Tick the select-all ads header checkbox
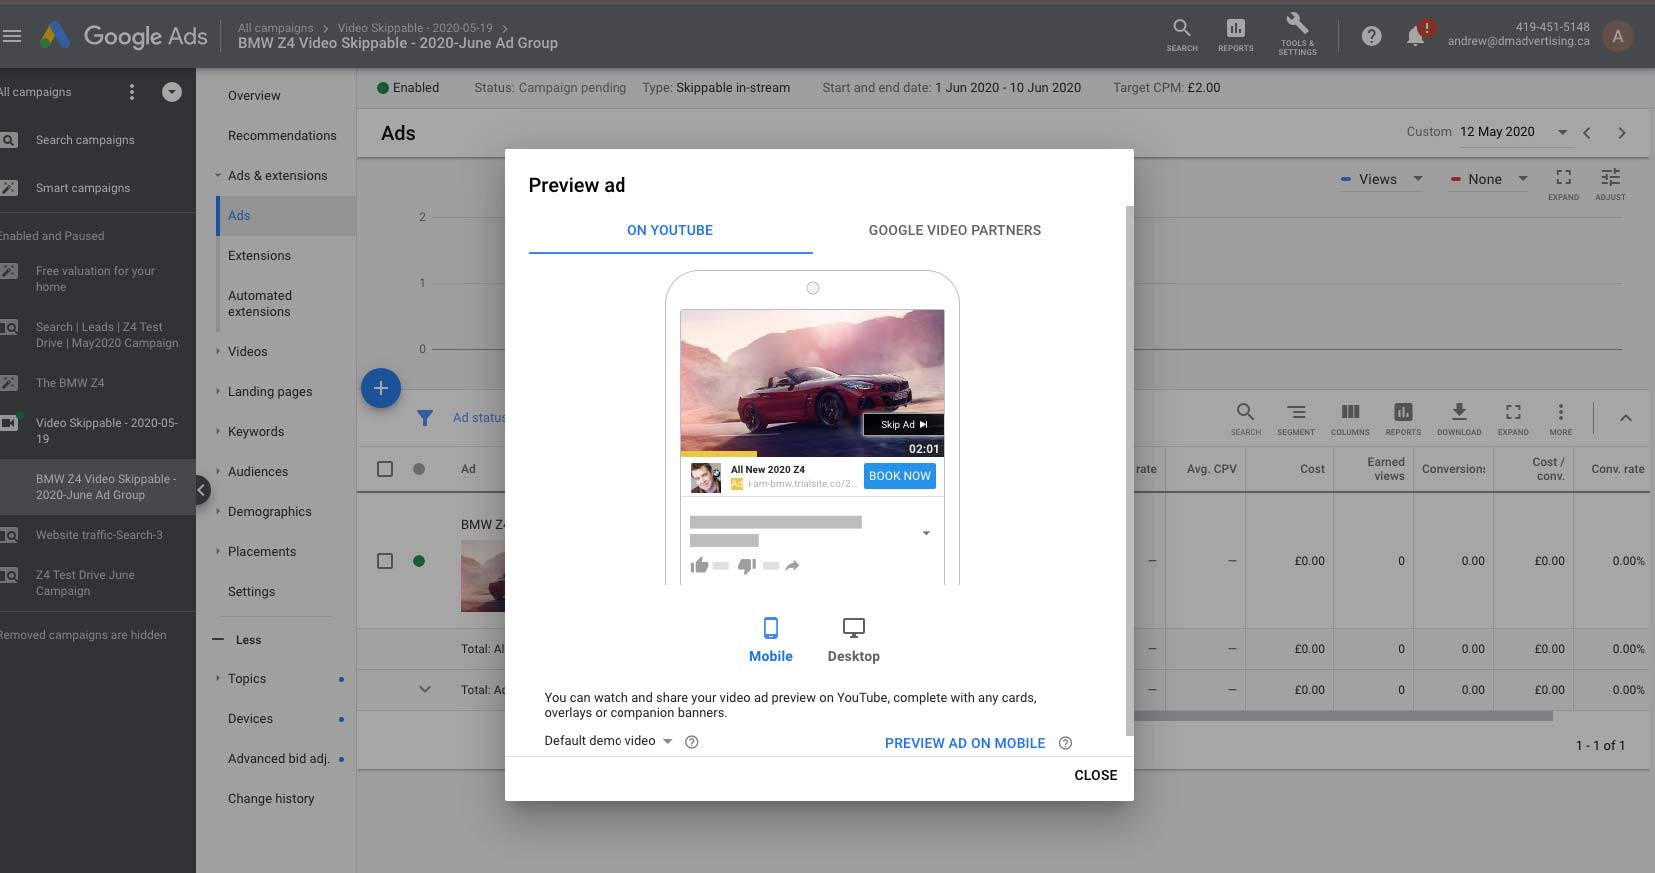The height and width of the screenshot is (873, 1655). tap(385, 469)
